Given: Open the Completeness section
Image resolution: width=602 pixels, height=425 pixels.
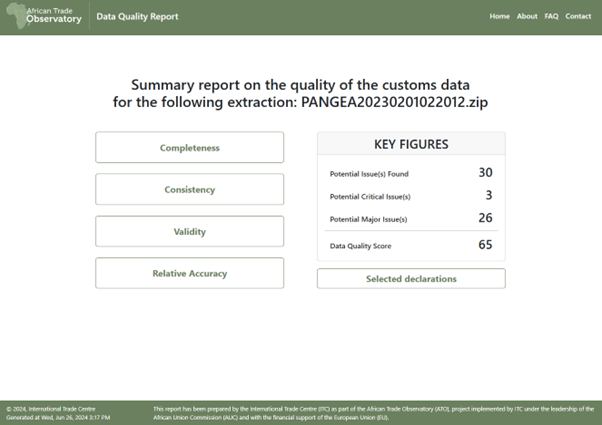Looking at the screenshot, I should tap(189, 148).
